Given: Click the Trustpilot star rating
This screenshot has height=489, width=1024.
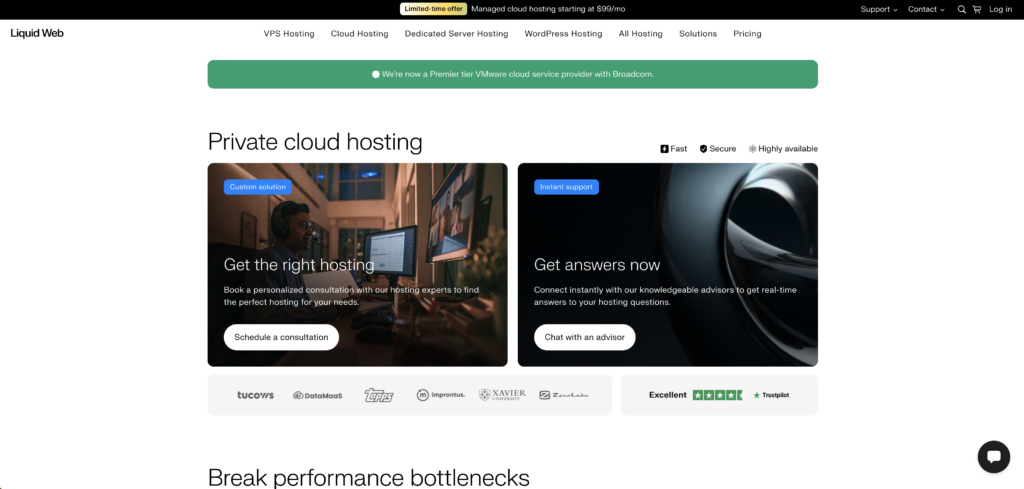Looking at the screenshot, I should (717, 395).
